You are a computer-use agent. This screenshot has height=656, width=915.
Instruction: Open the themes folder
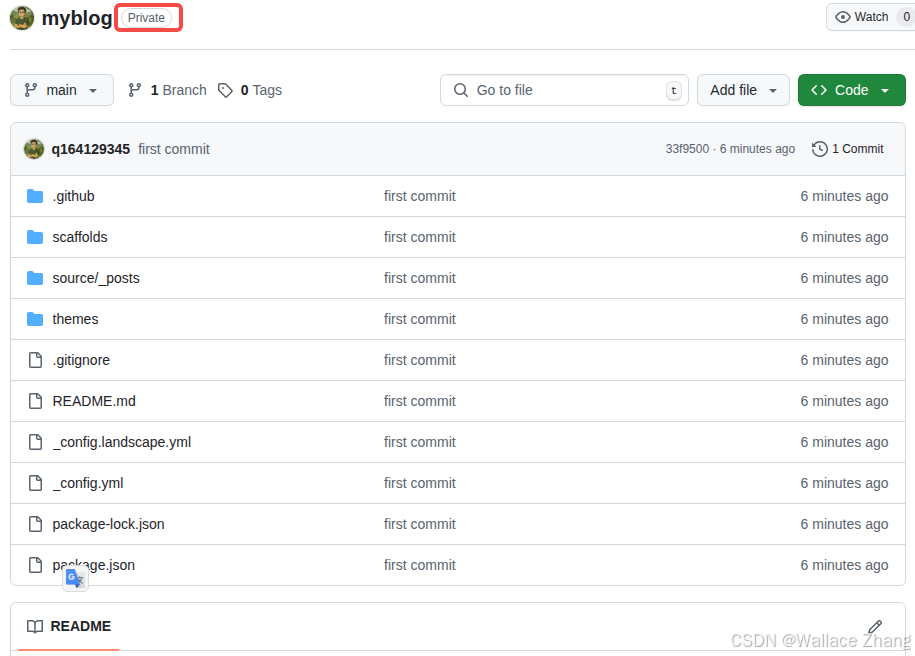[x=75, y=319]
